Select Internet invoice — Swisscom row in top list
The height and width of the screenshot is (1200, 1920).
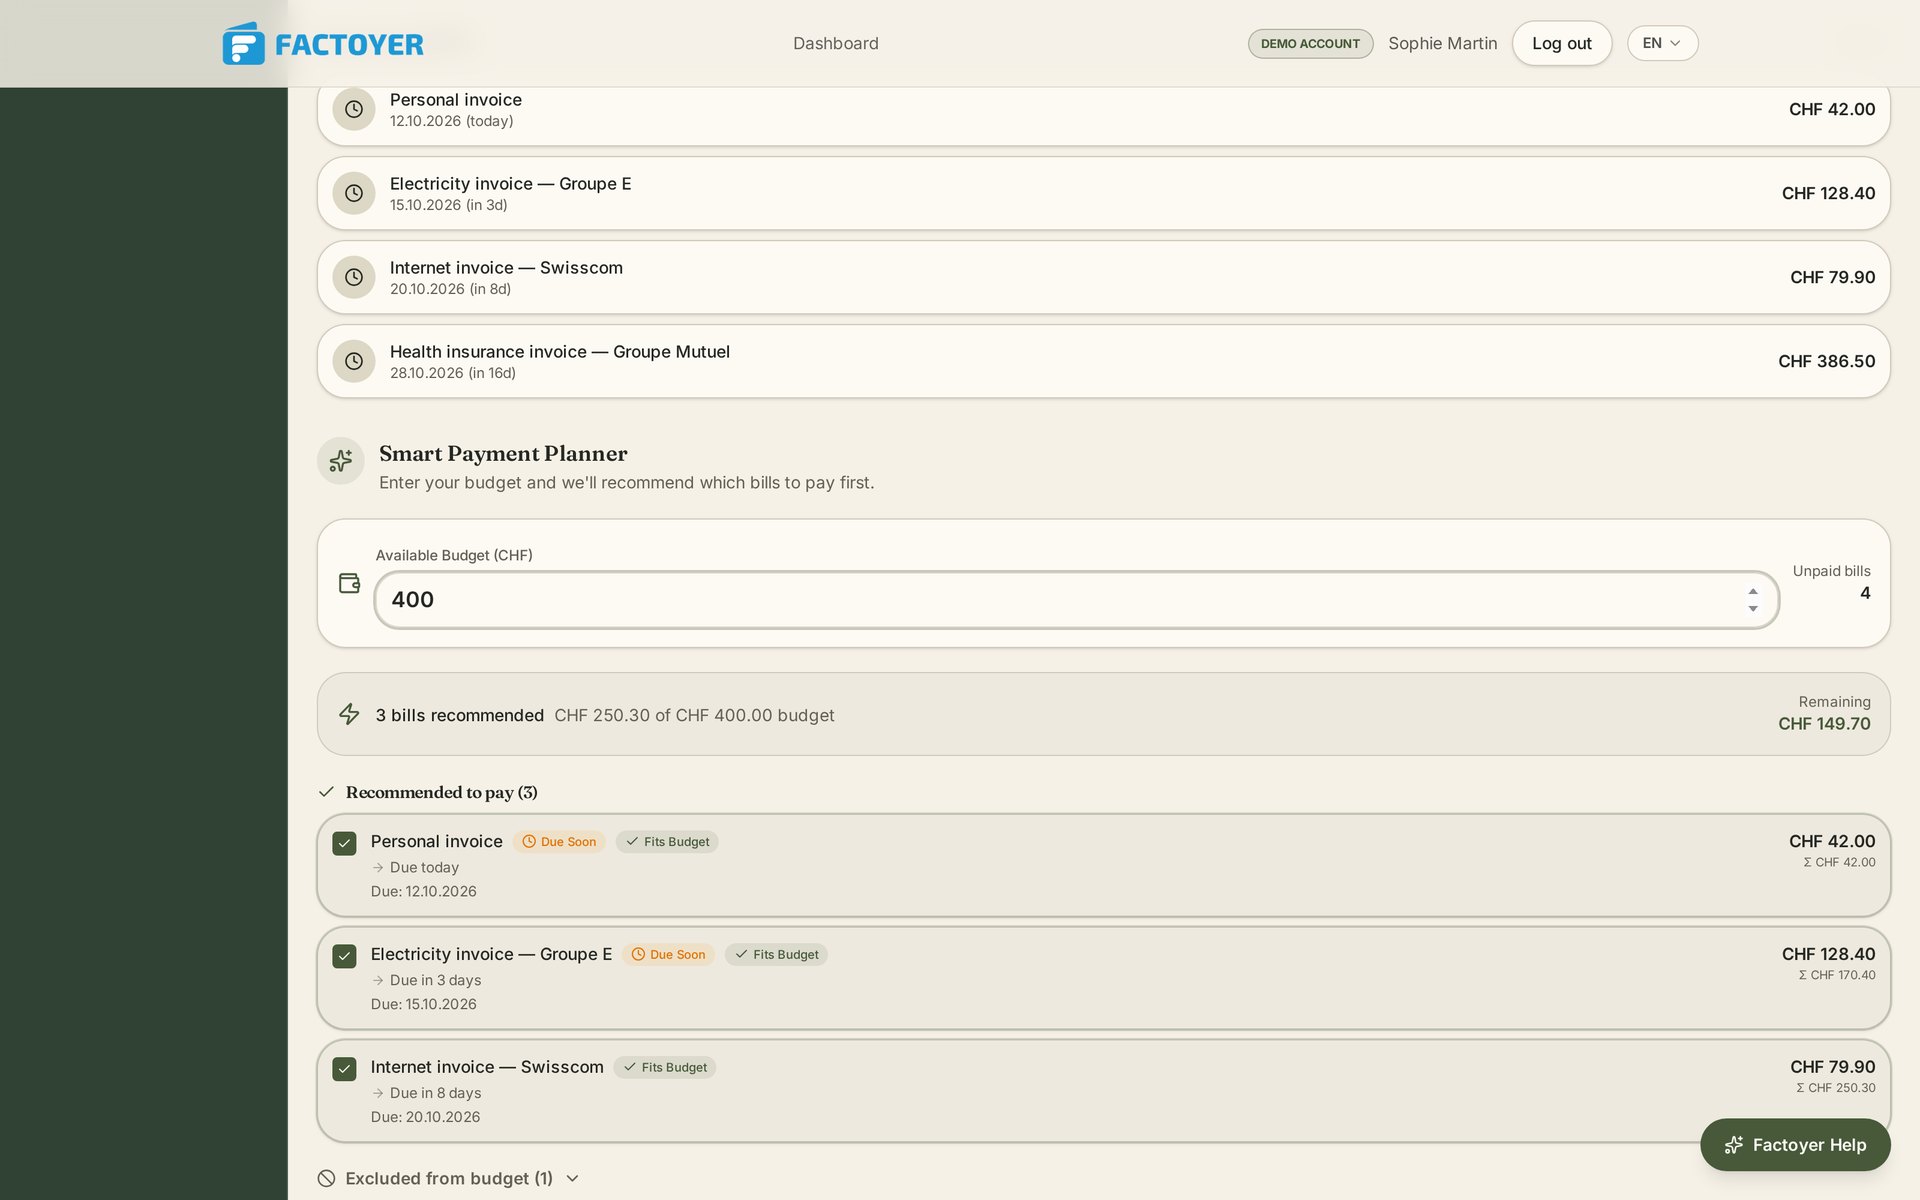[x=1103, y=277]
